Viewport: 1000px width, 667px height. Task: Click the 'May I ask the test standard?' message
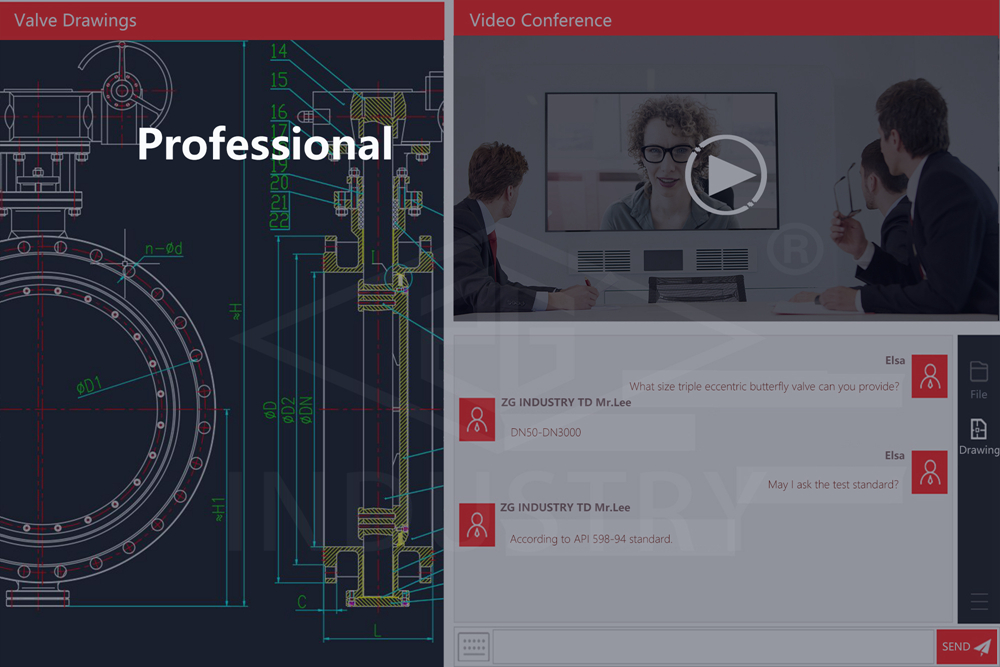click(832, 484)
